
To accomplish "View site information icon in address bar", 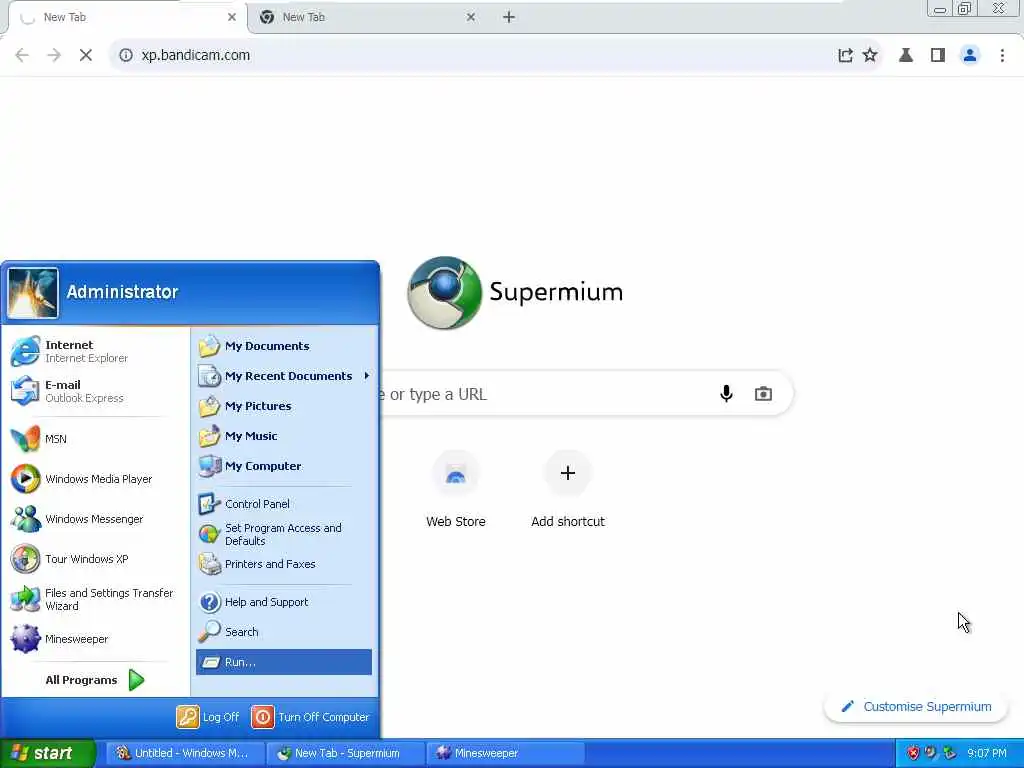I will coord(125,56).
